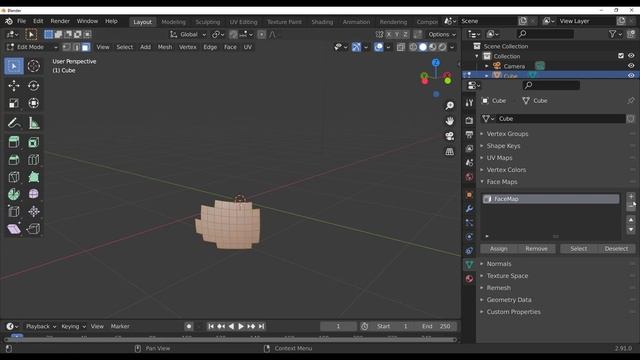Click the current frame field
The height and width of the screenshot is (360, 640).
pyautogui.click(x=338, y=326)
